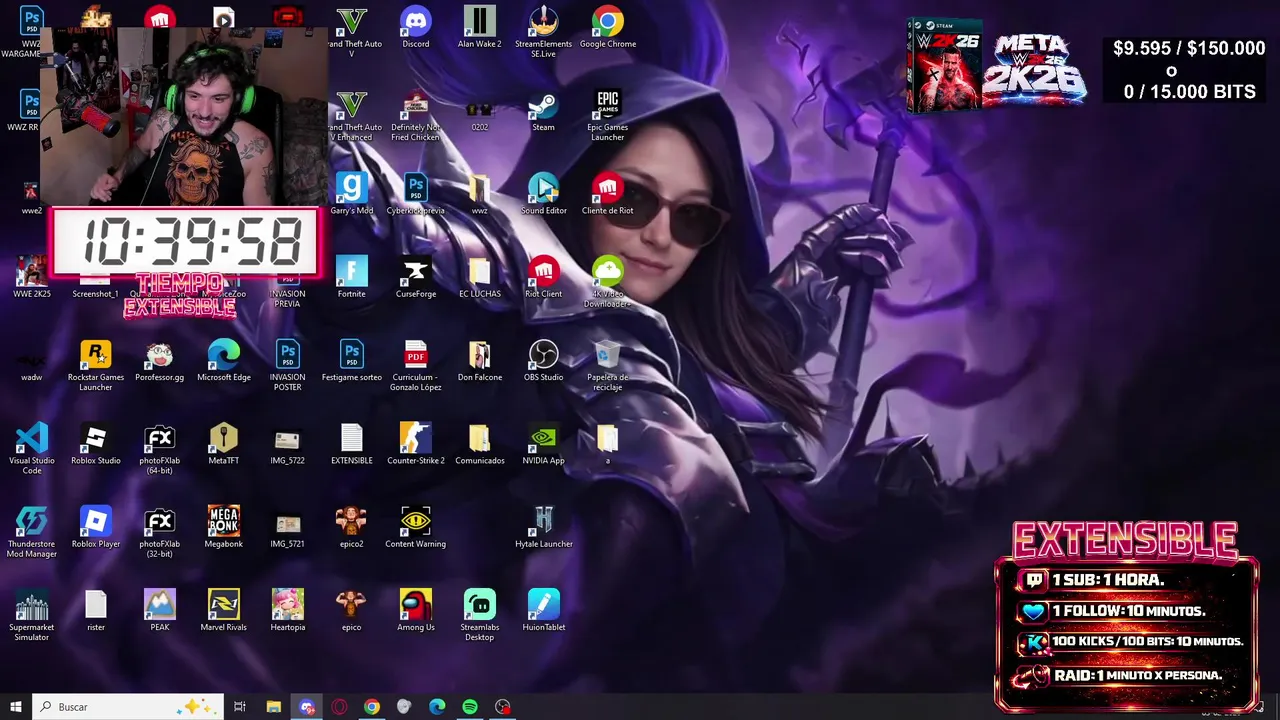
Task: Select the Don Falcone archive icon
Action: pyautogui.click(x=479, y=362)
